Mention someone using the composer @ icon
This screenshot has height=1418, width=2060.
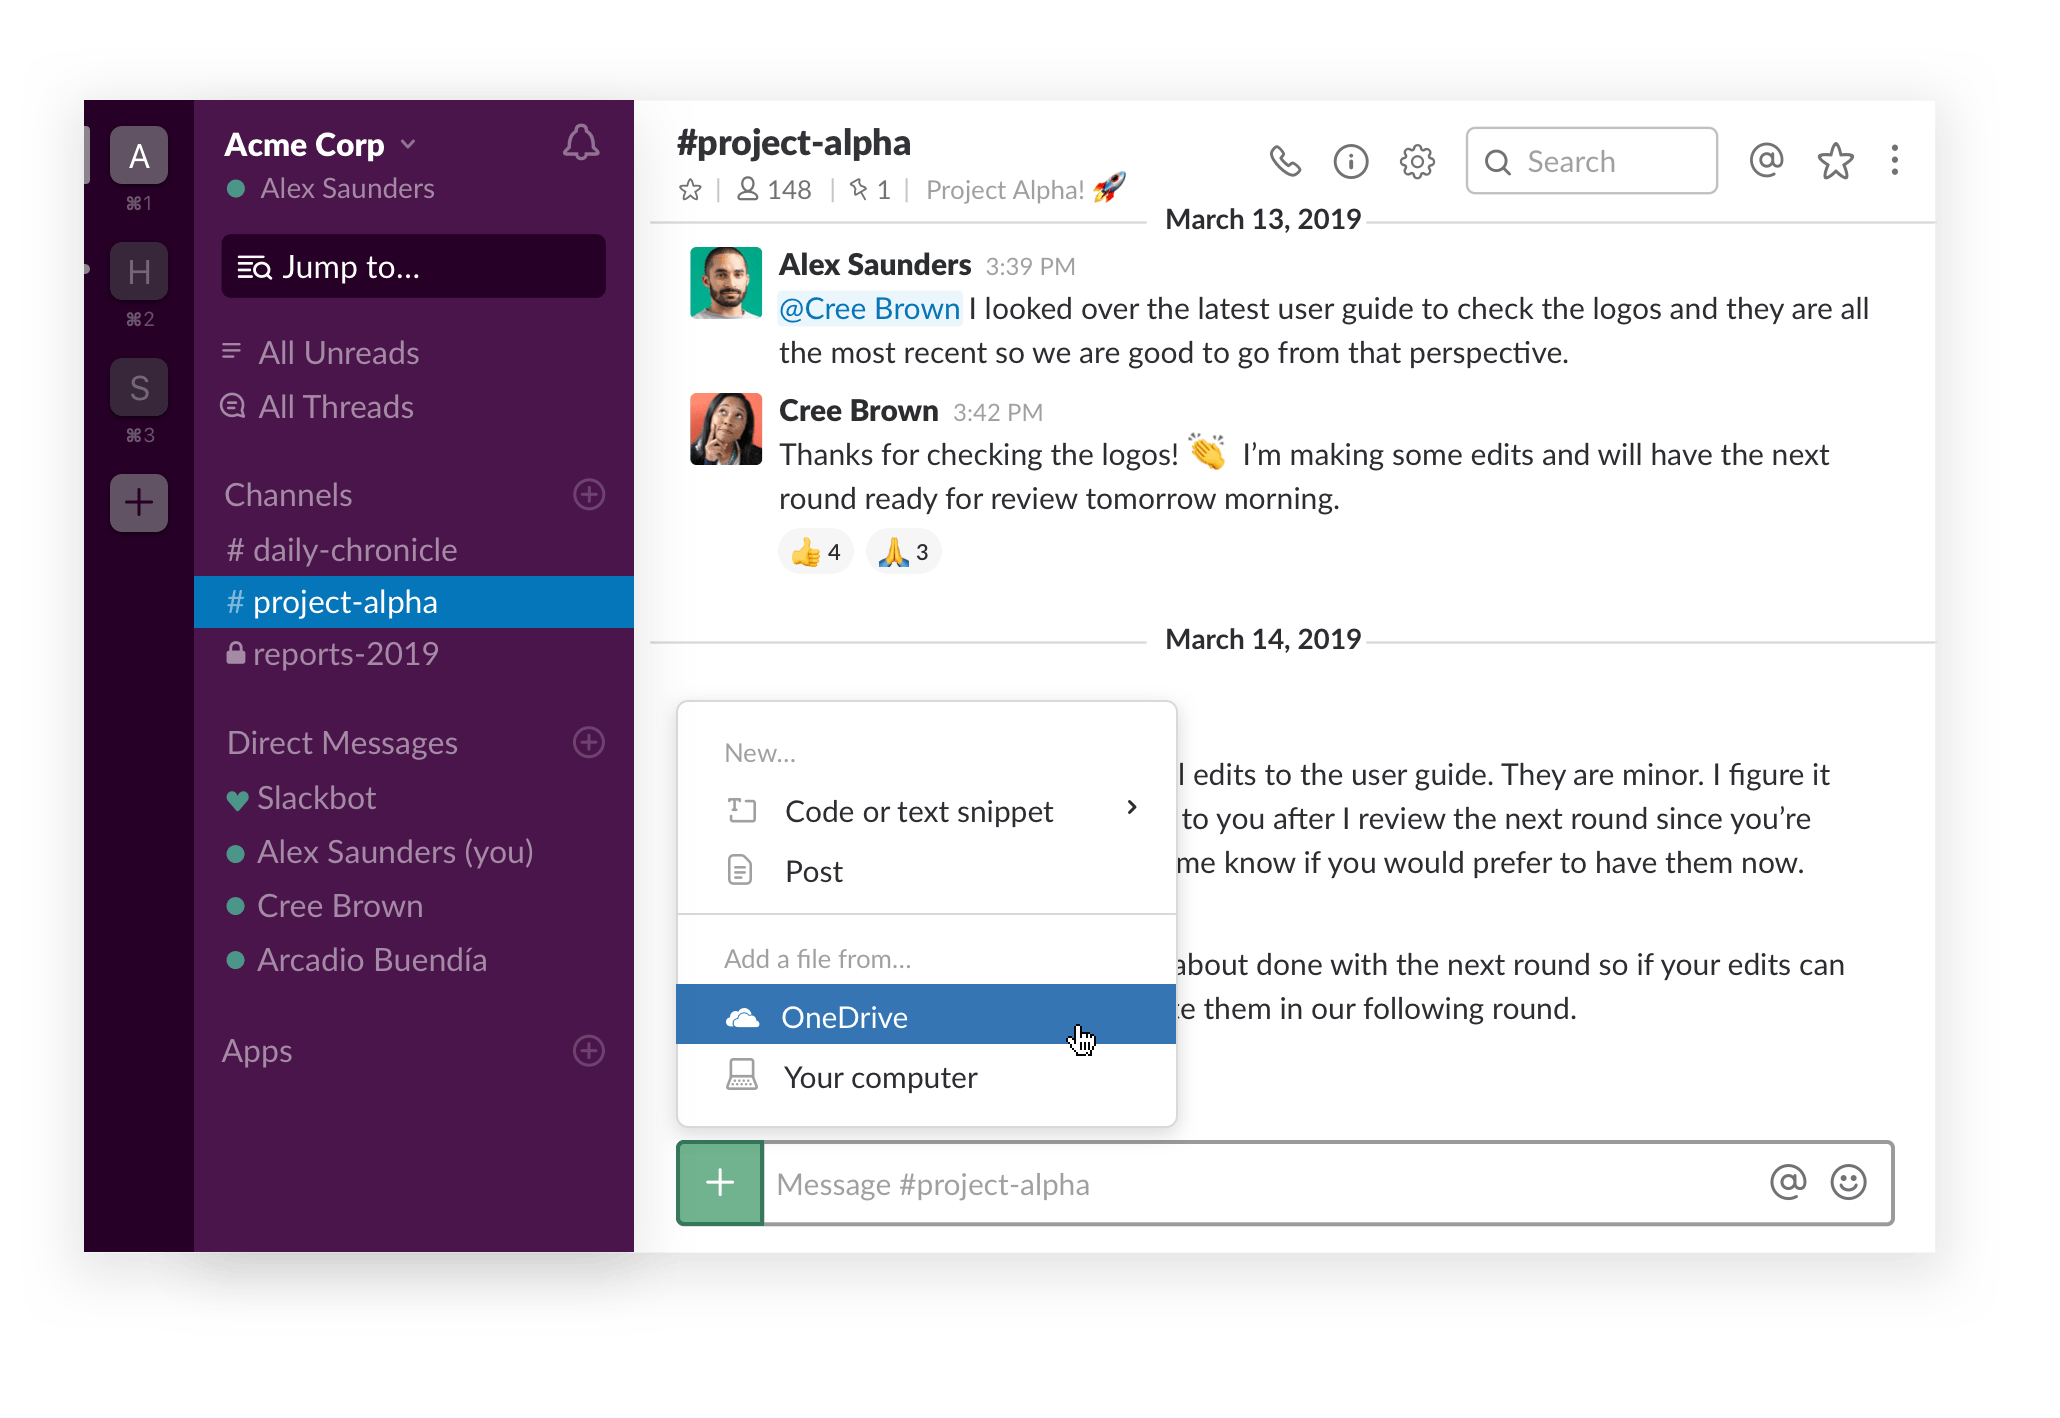pos(1788,1182)
